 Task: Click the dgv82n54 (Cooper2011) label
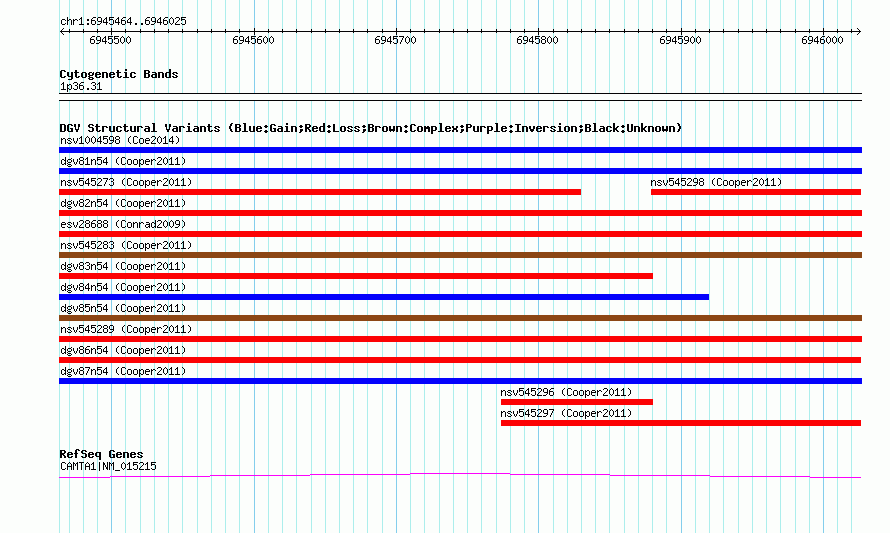pyautogui.click(x=123, y=203)
